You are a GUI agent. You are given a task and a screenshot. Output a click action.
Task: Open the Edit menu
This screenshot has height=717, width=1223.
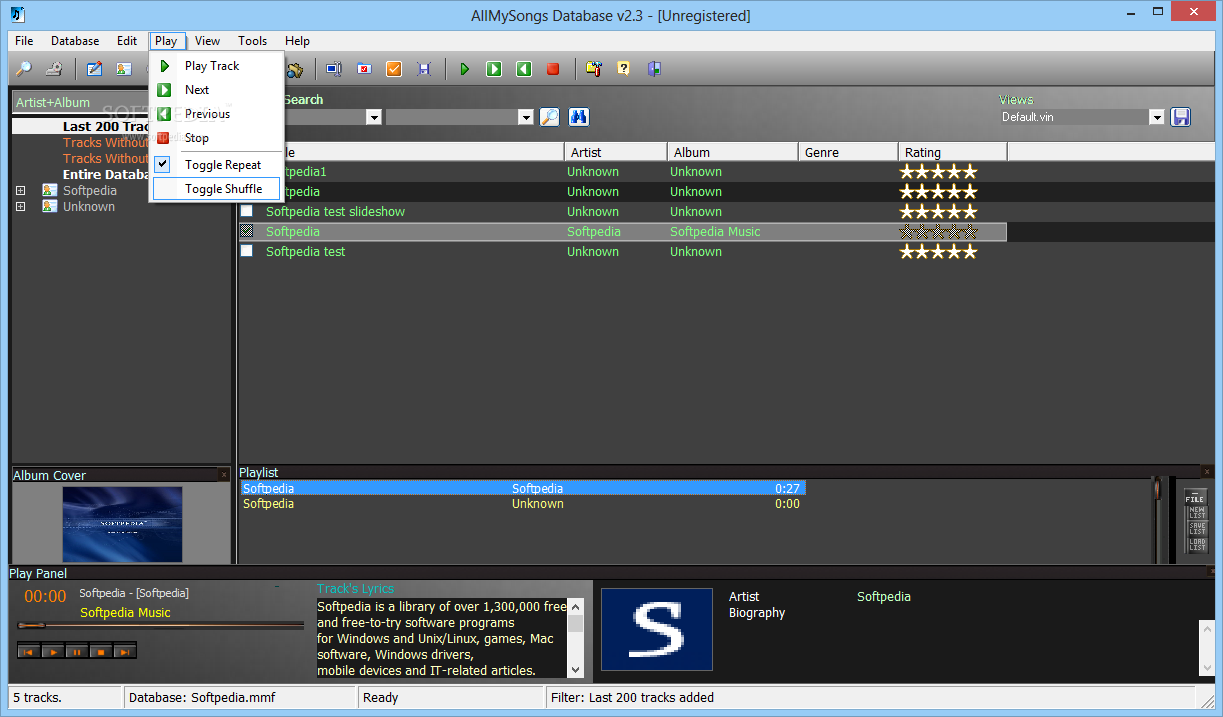pyautogui.click(x=127, y=41)
